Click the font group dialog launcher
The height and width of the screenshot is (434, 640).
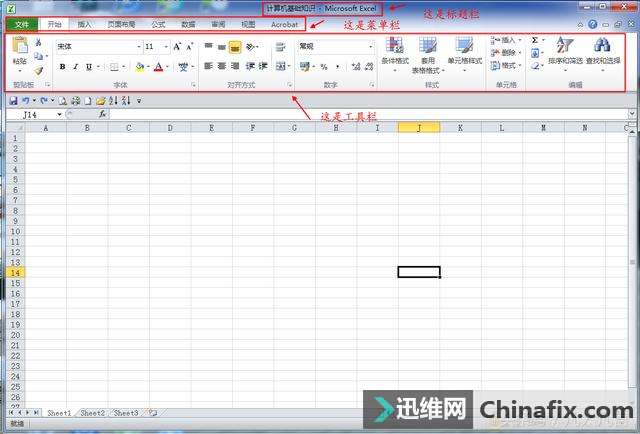(x=193, y=85)
